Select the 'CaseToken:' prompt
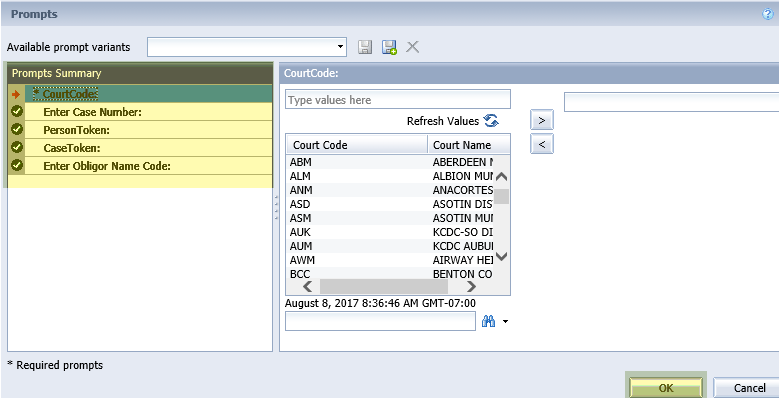This screenshot has height=398, width=779. (x=149, y=148)
